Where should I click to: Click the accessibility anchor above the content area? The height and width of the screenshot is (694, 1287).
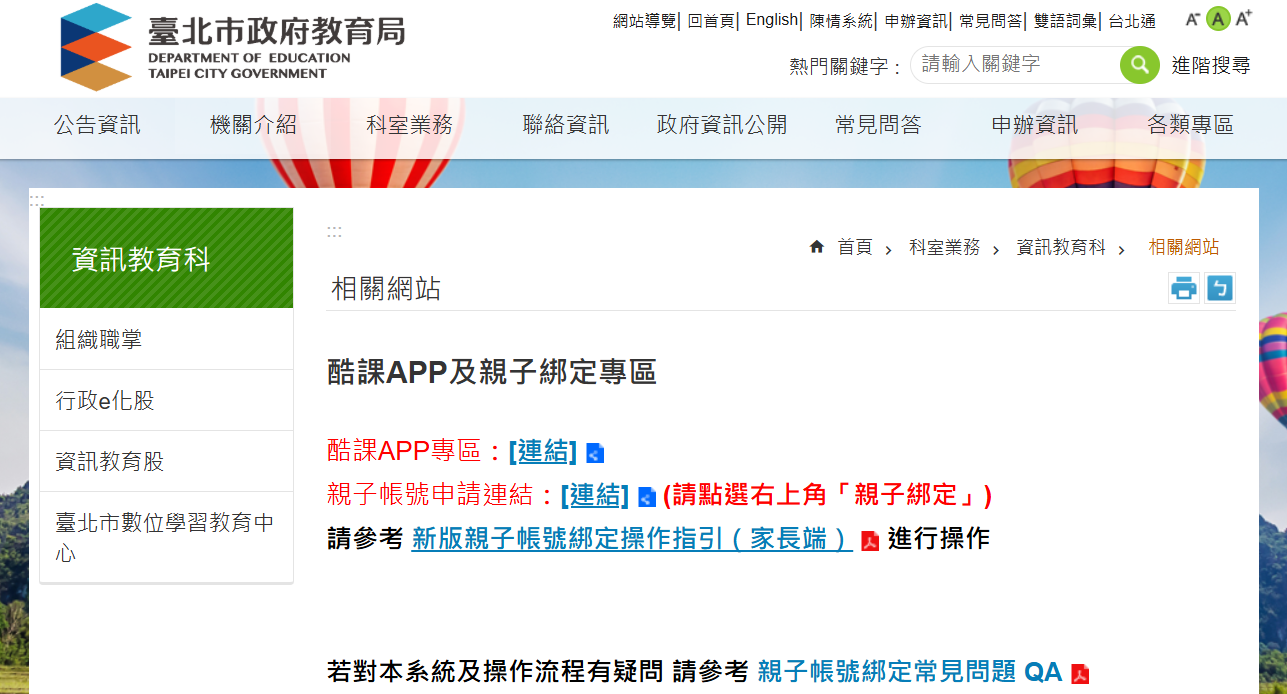pyautogui.click(x=334, y=231)
